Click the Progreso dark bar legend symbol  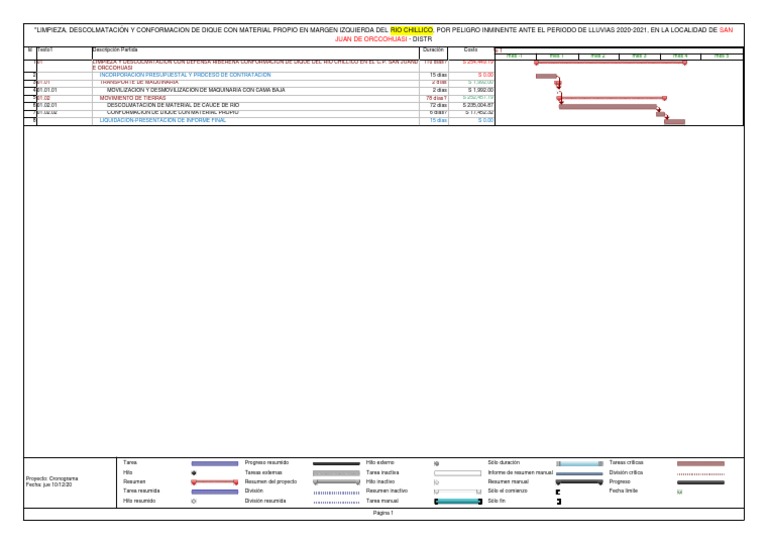point(700,483)
